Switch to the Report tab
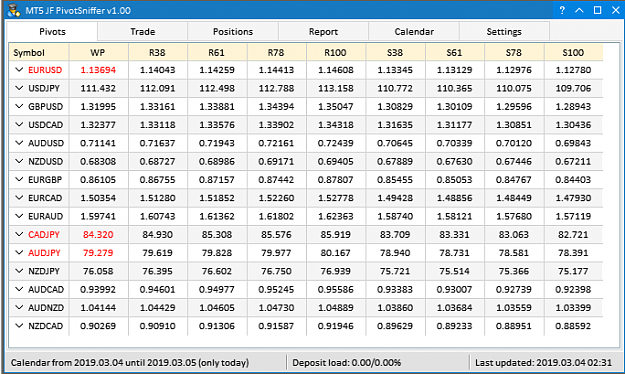The height and width of the screenshot is (374, 625). coord(323,31)
